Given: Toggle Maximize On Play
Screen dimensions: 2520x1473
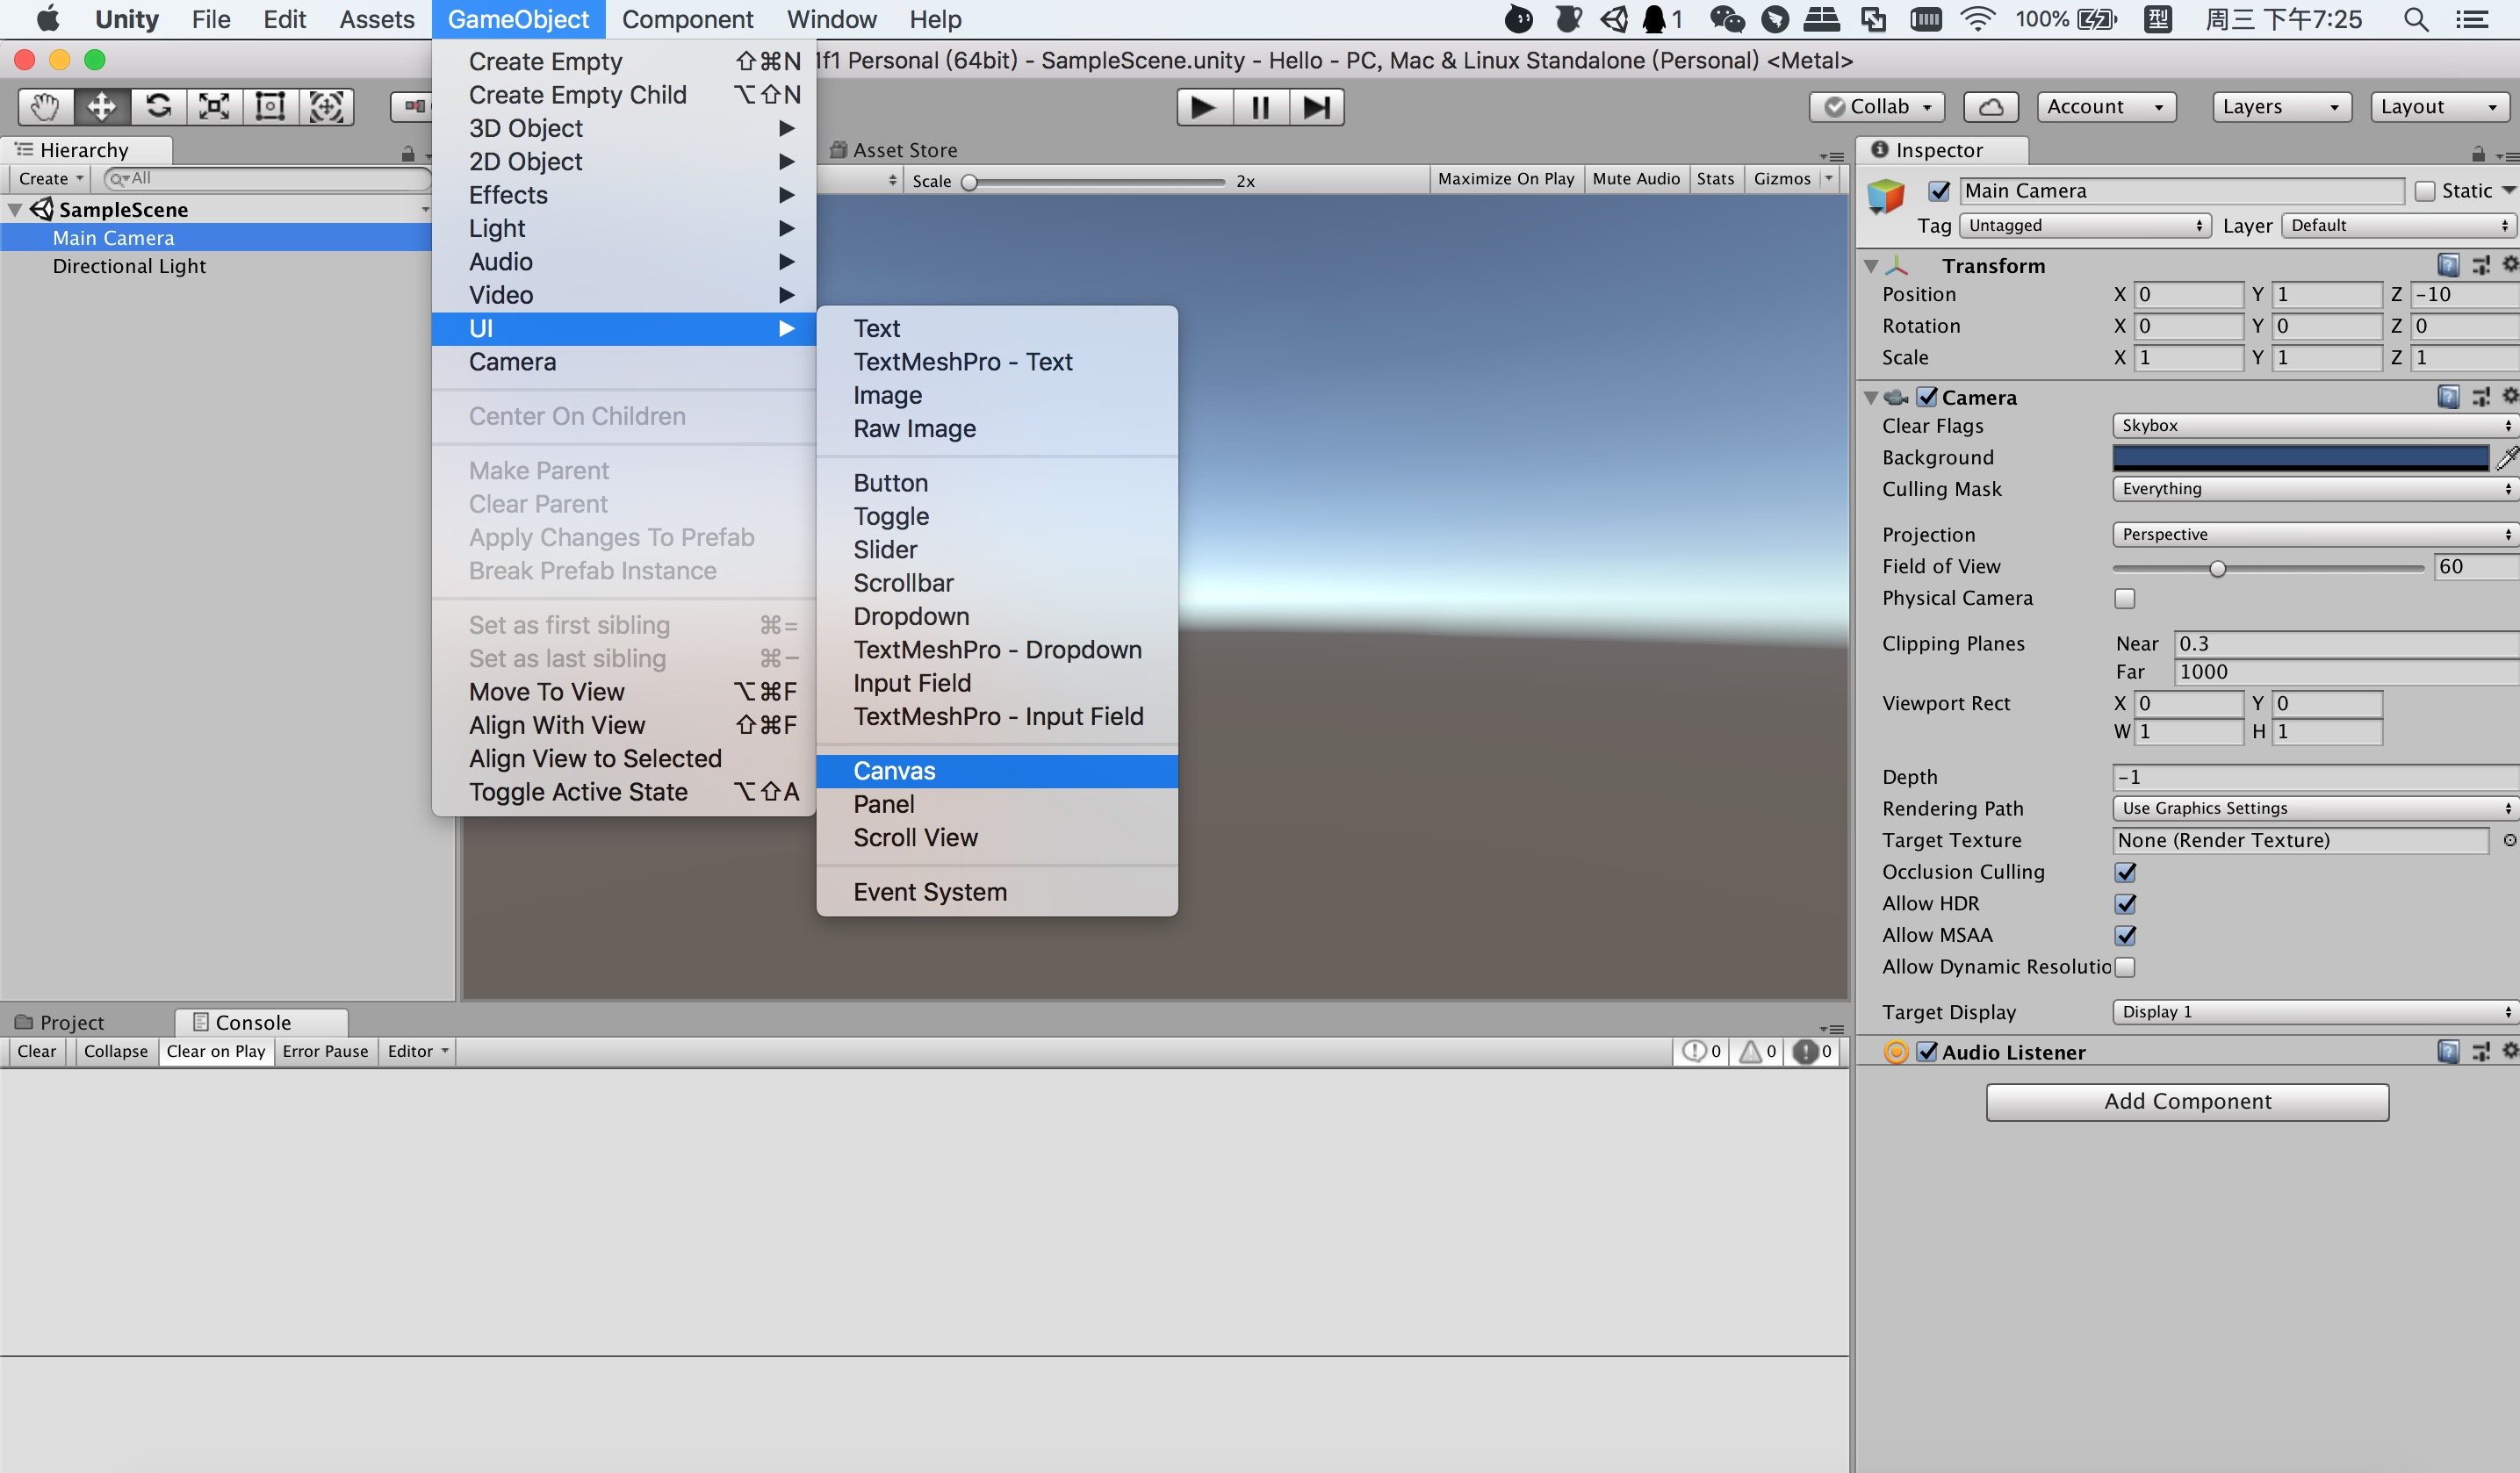Looking at the screenshot, I should pyautogui.click(x=1506, y=179).
